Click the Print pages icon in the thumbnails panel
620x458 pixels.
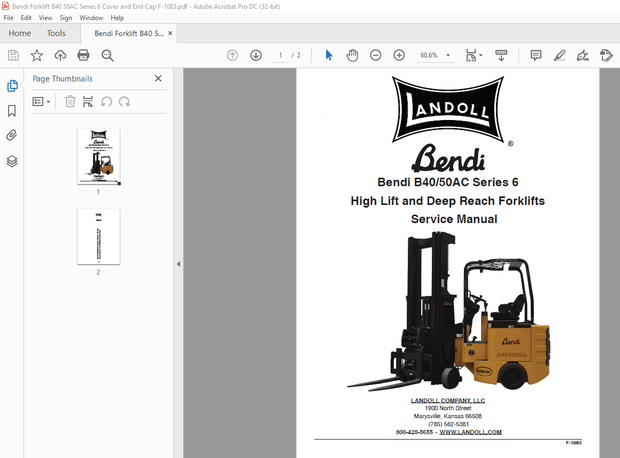(x=88, y=102)
